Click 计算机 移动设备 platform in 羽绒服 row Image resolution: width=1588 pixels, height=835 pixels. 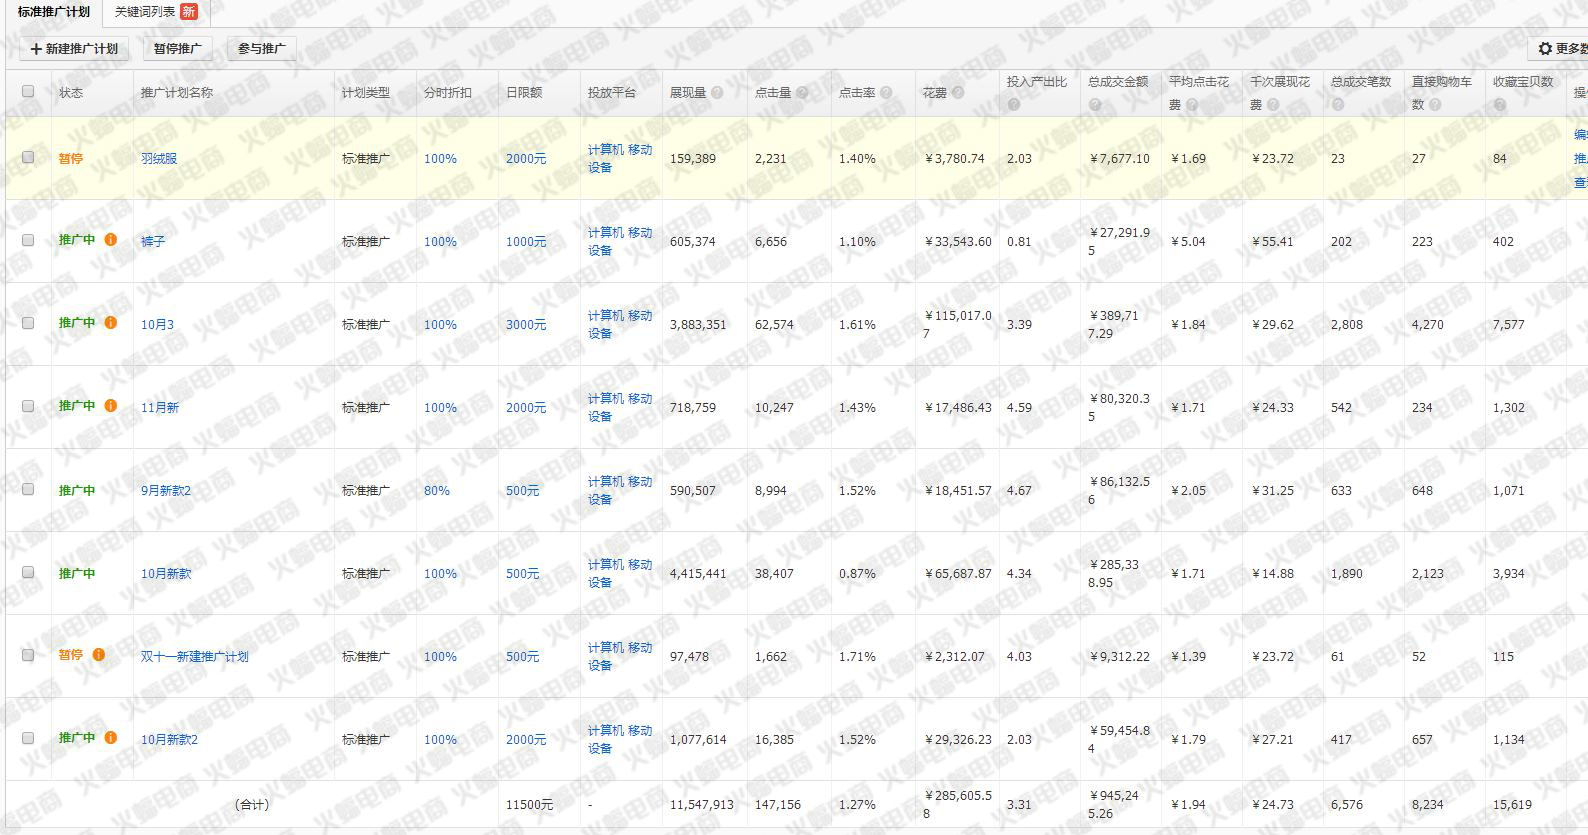pos(620,158)
